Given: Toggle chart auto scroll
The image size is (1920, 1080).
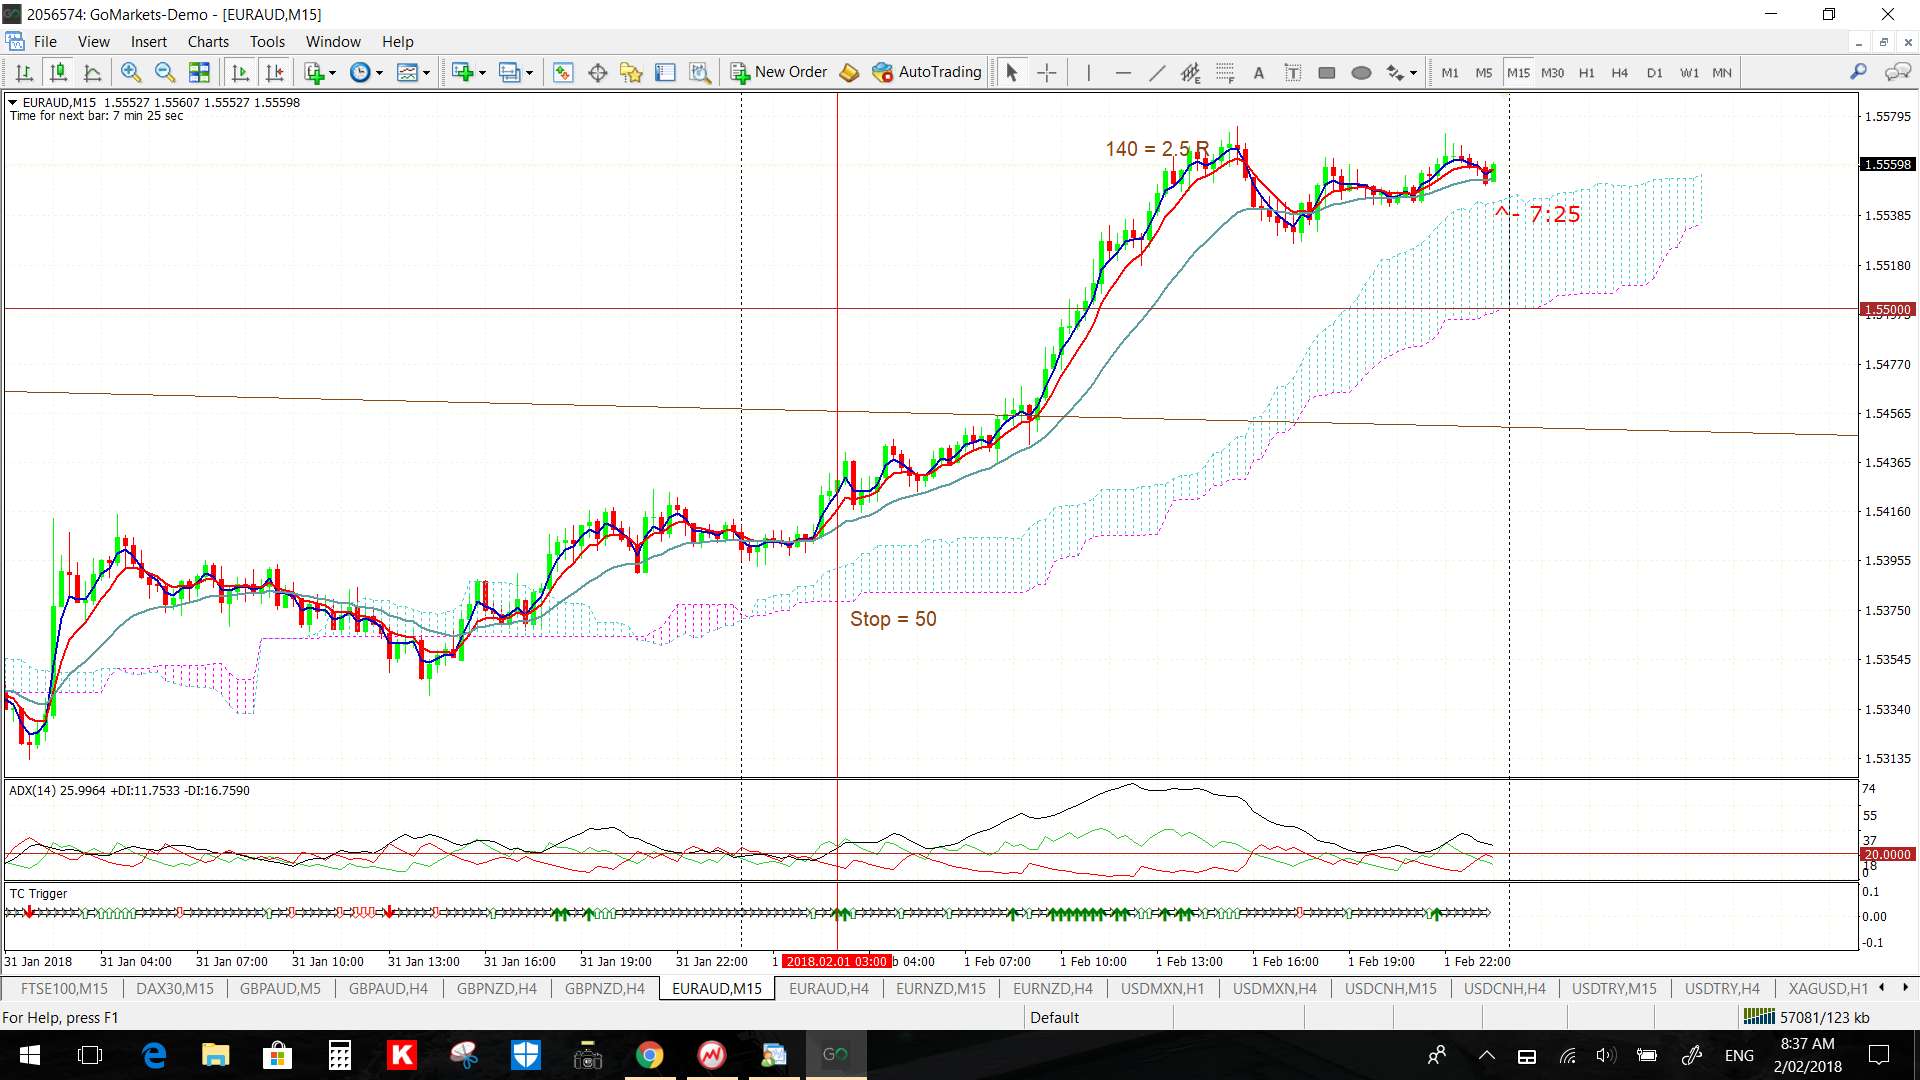Looking at the screenshot, I should click(x=240, y=72).
